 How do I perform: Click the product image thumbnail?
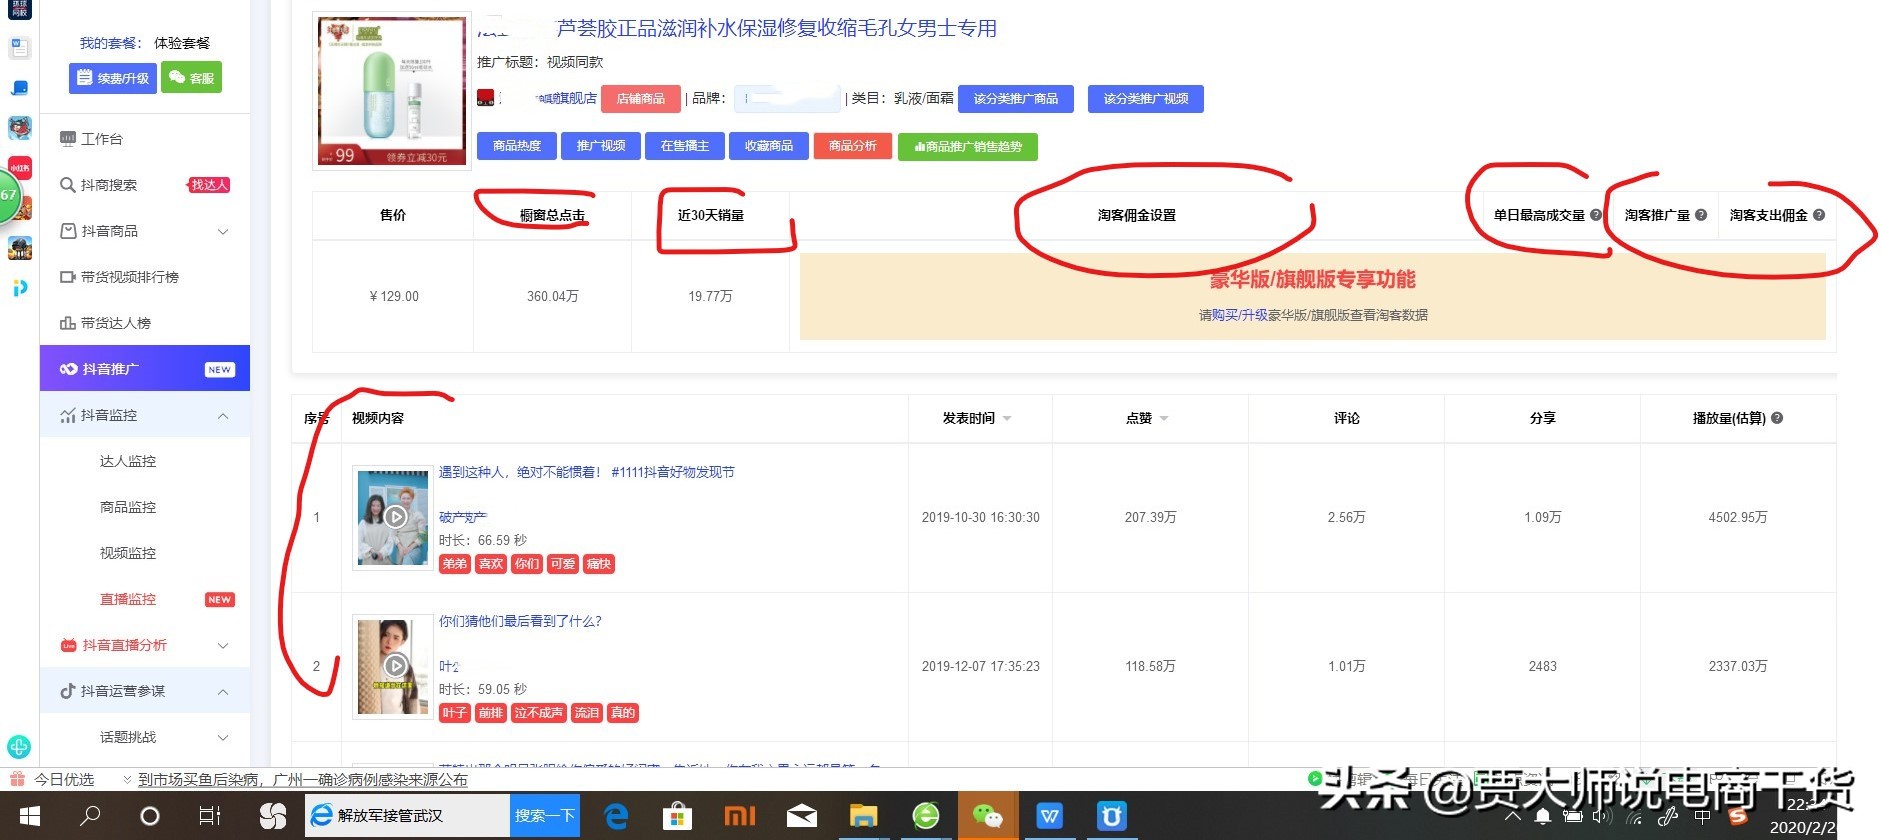click(x=391, y=91)
